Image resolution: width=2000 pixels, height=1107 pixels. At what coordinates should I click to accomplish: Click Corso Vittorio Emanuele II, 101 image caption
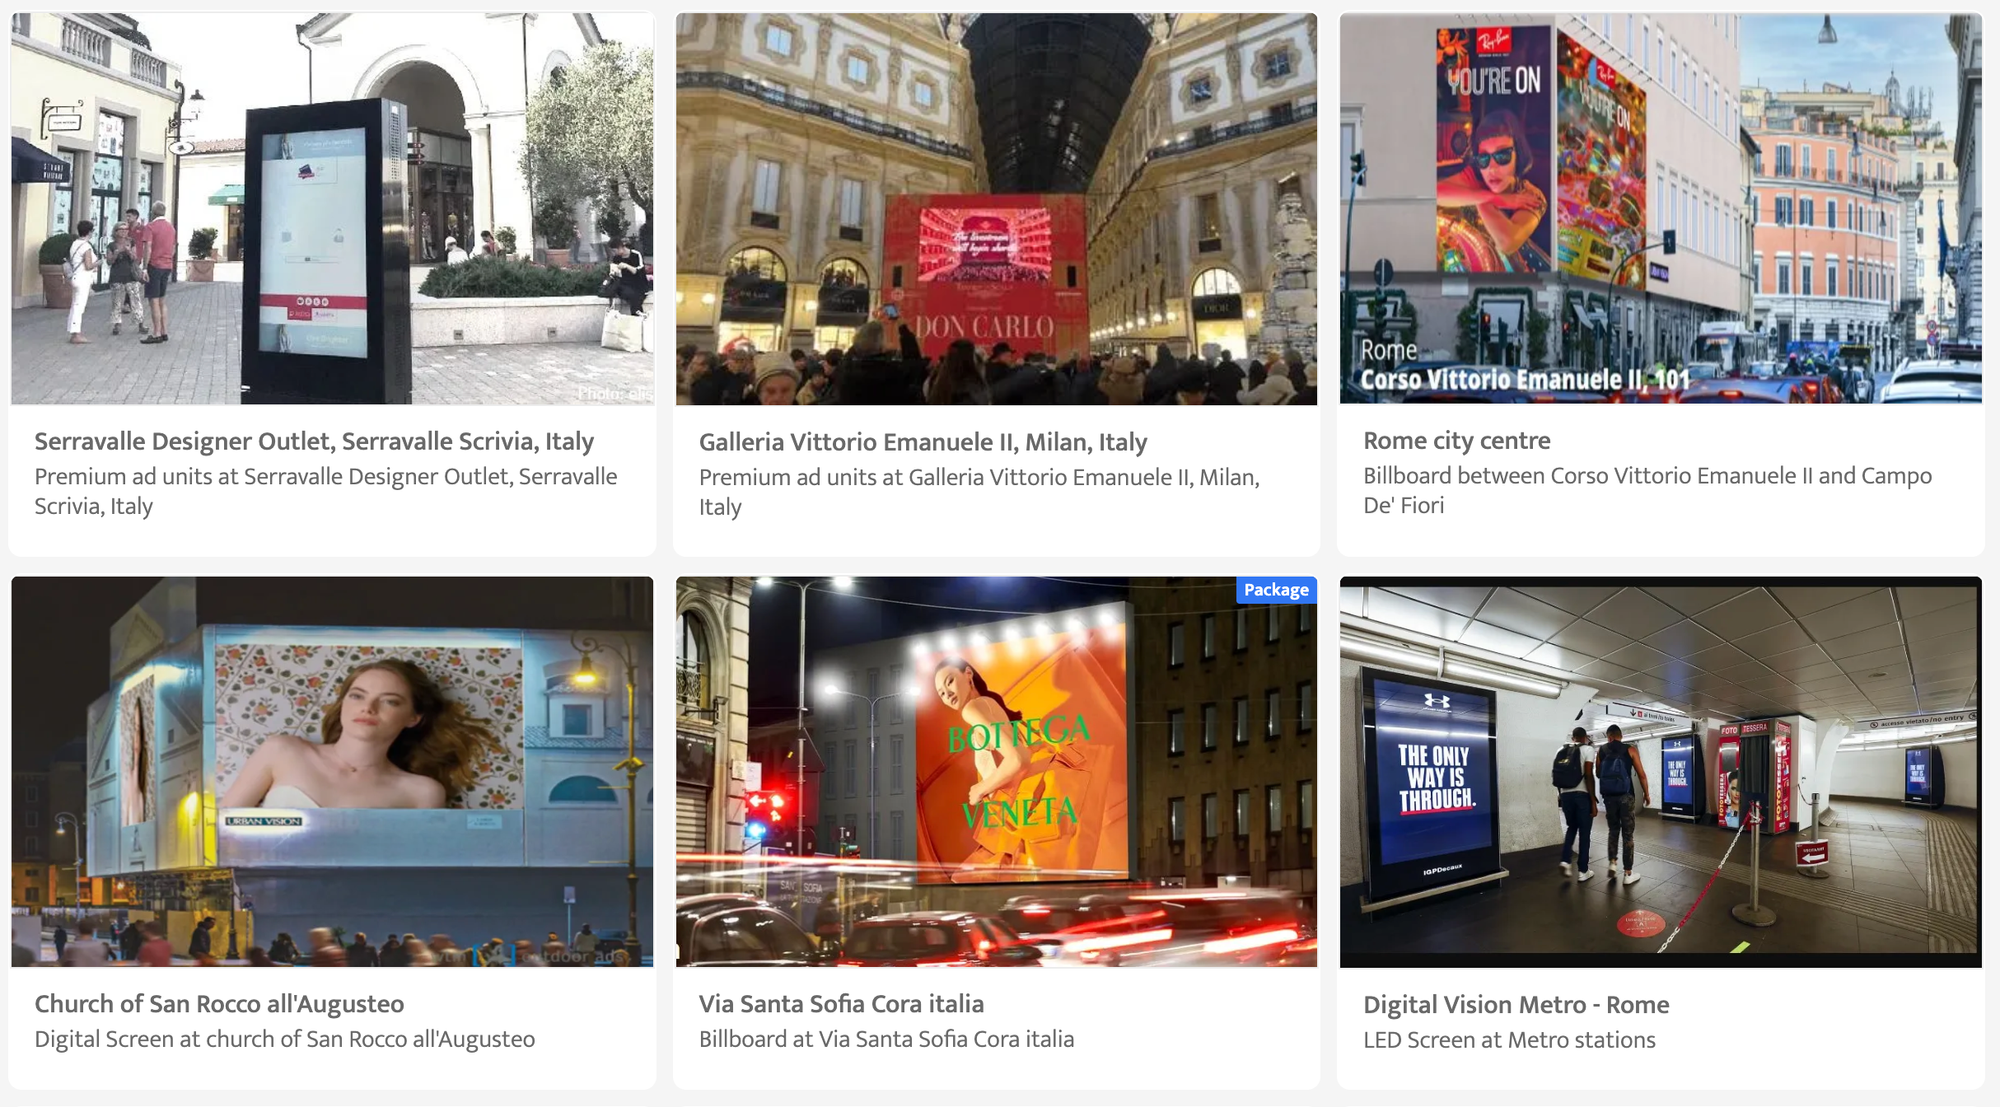point(1525,380)
